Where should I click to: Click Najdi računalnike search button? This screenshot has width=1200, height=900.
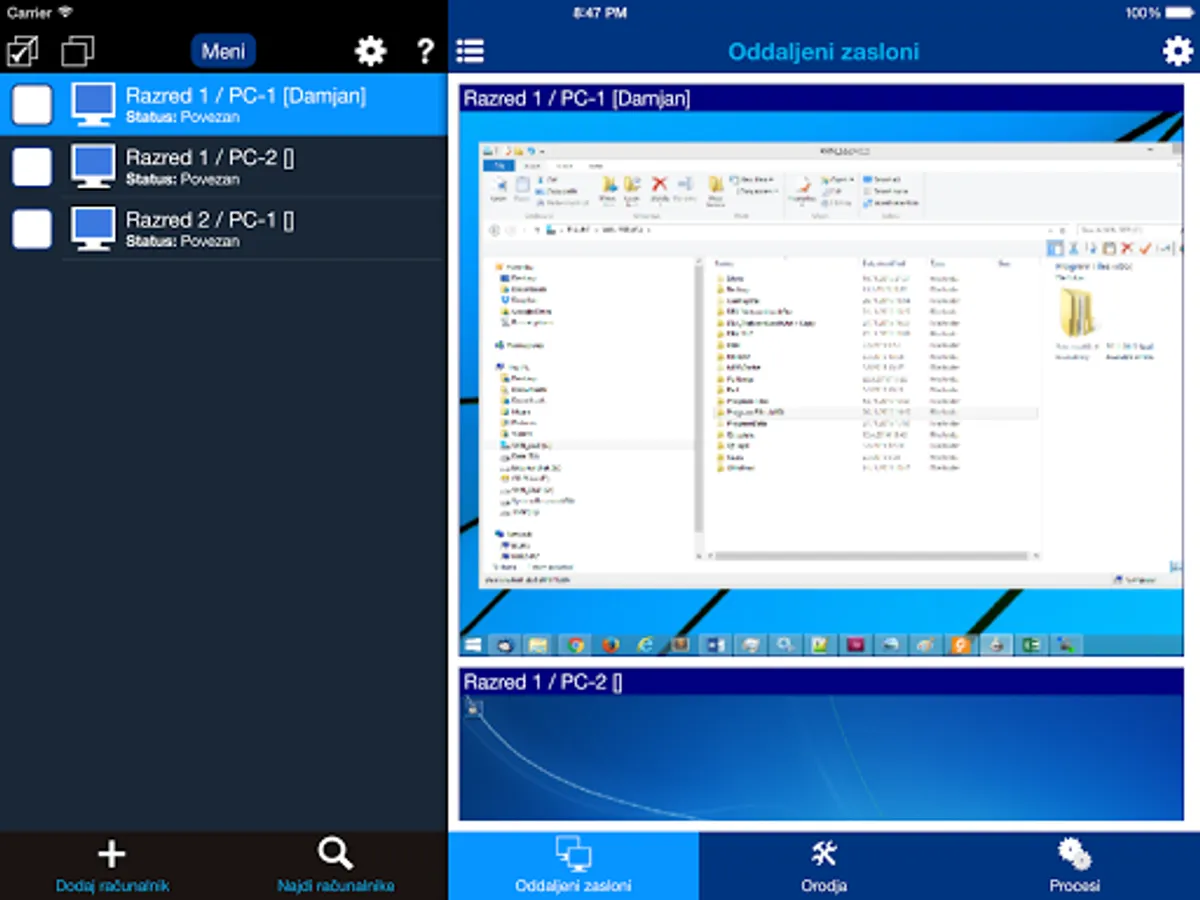(336, 866)
